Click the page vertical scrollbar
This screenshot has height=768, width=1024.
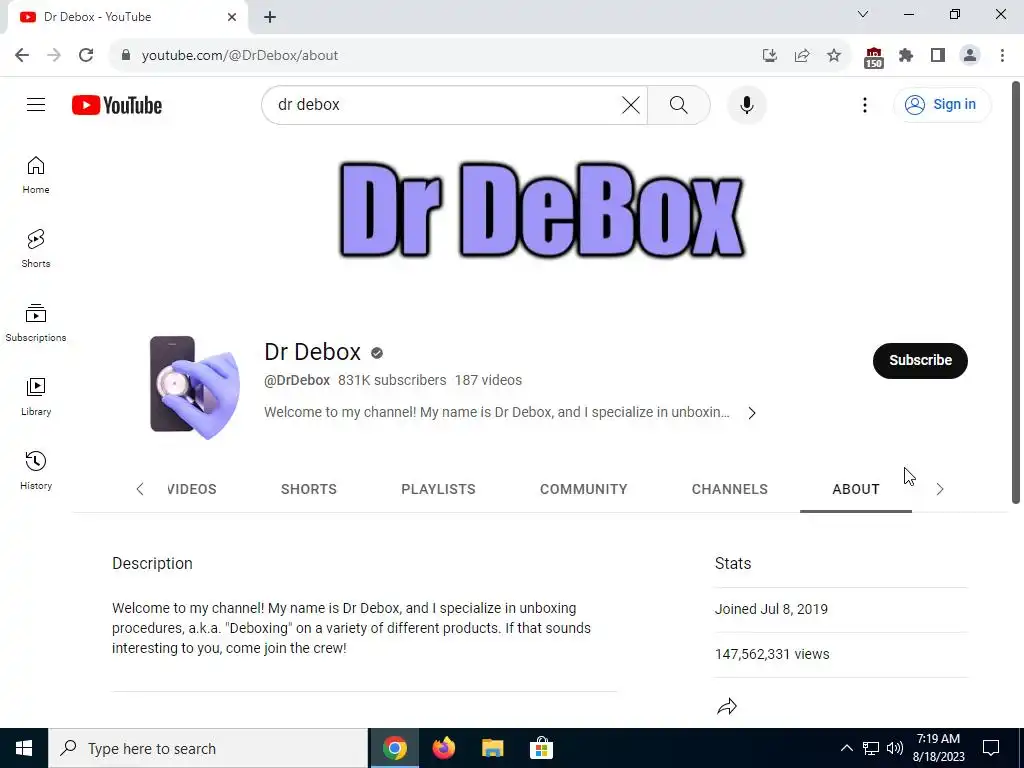pyautogui.click(x=1016, y=292)
